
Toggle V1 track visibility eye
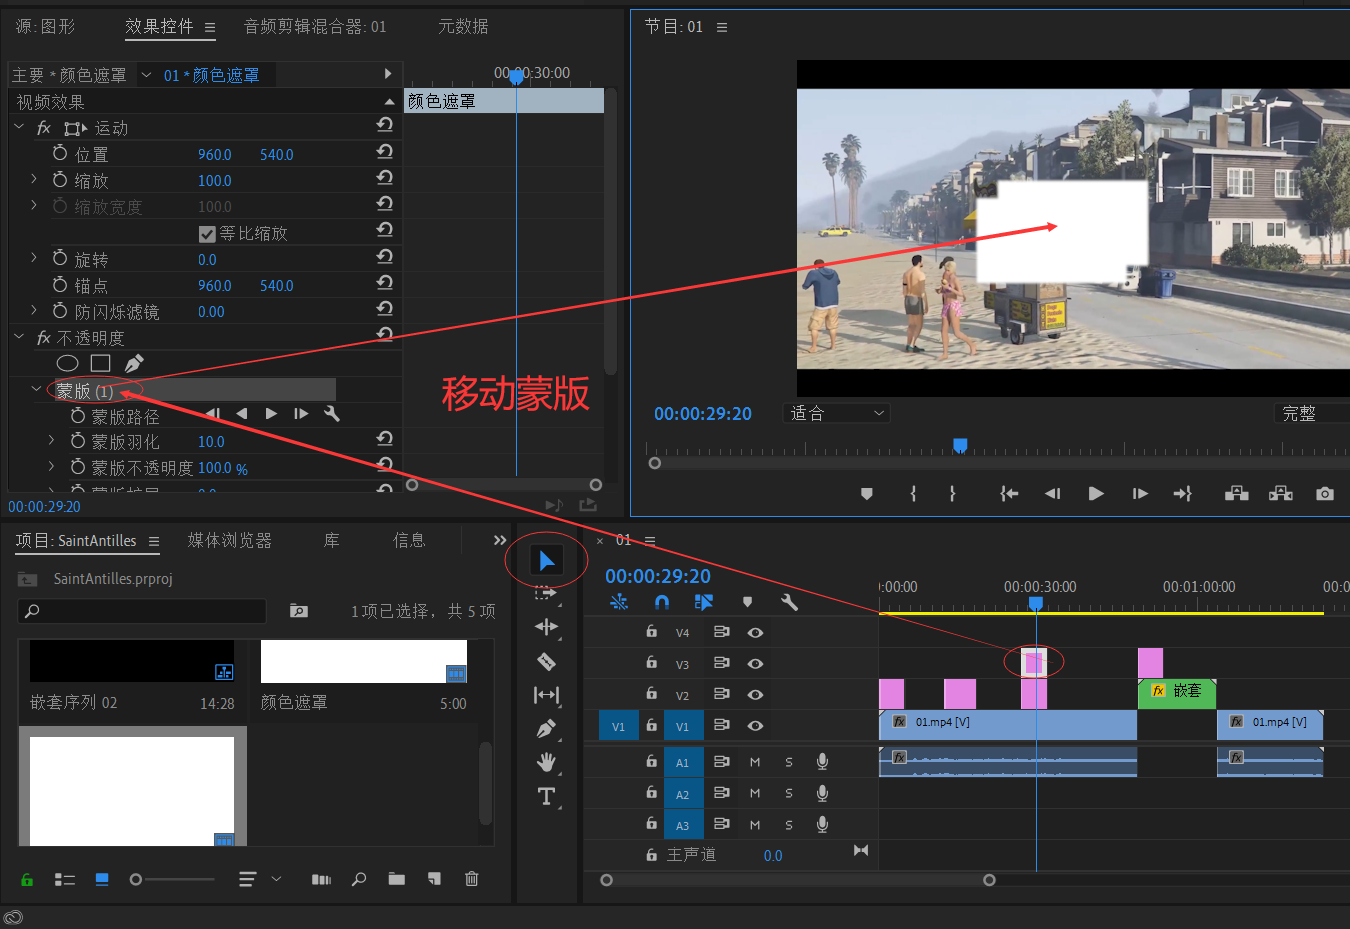pyautogui.click(x=755, y=725)
